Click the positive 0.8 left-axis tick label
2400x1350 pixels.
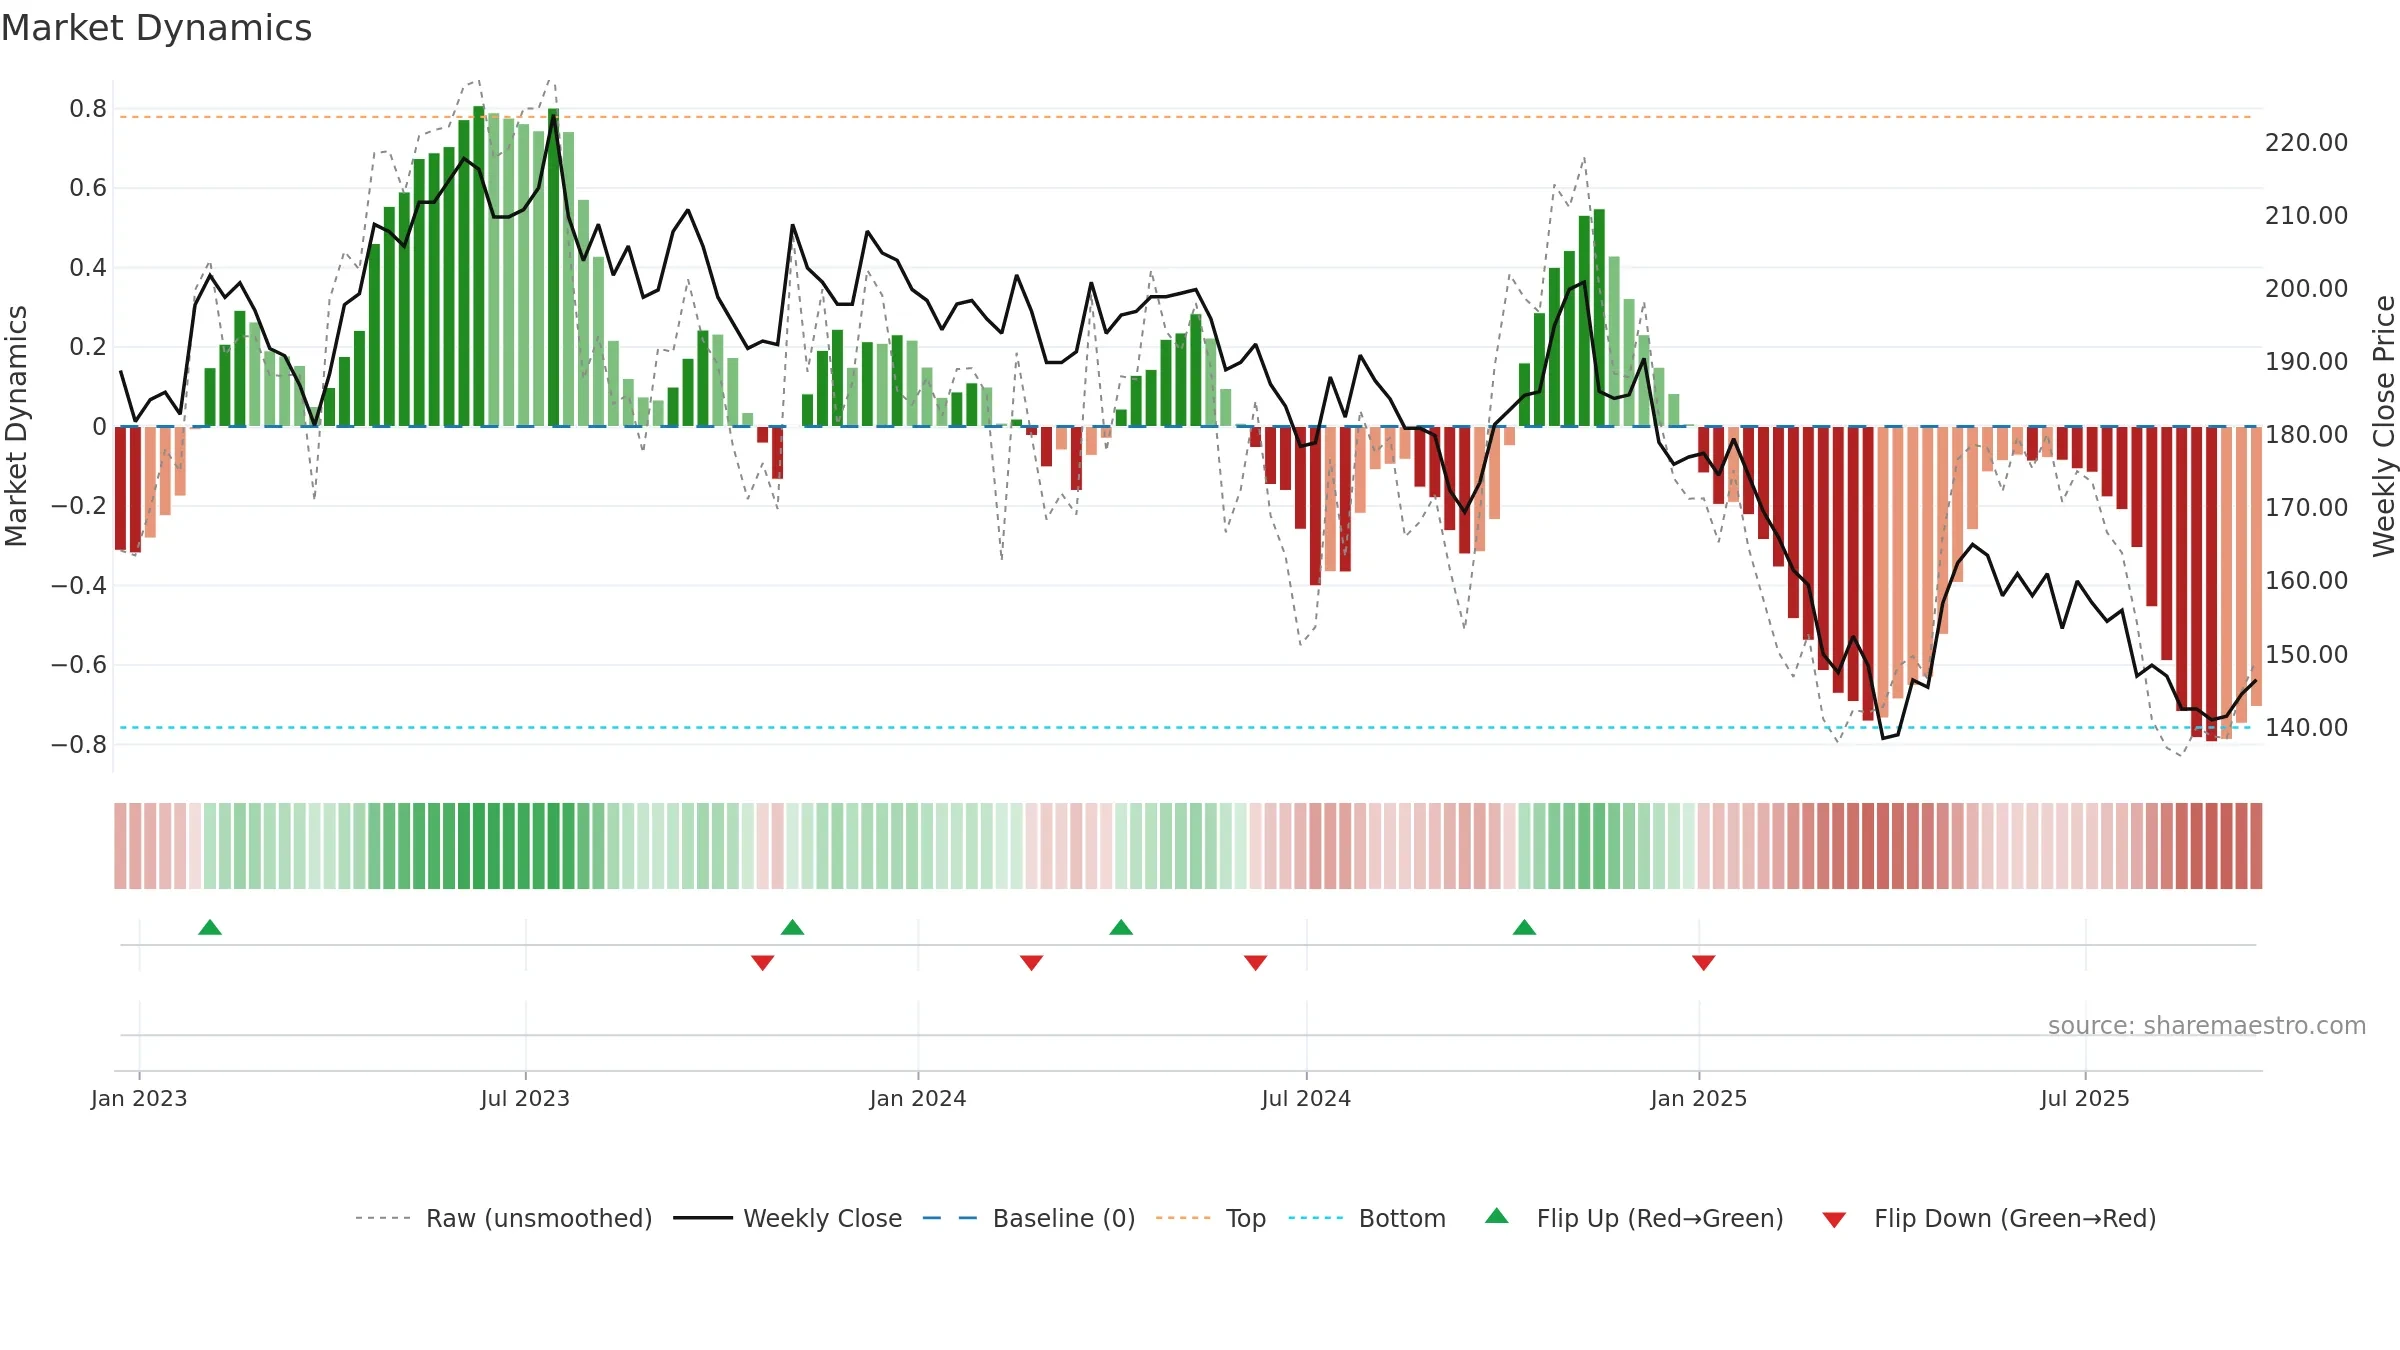pyautogui.click(x=88, y=108)
